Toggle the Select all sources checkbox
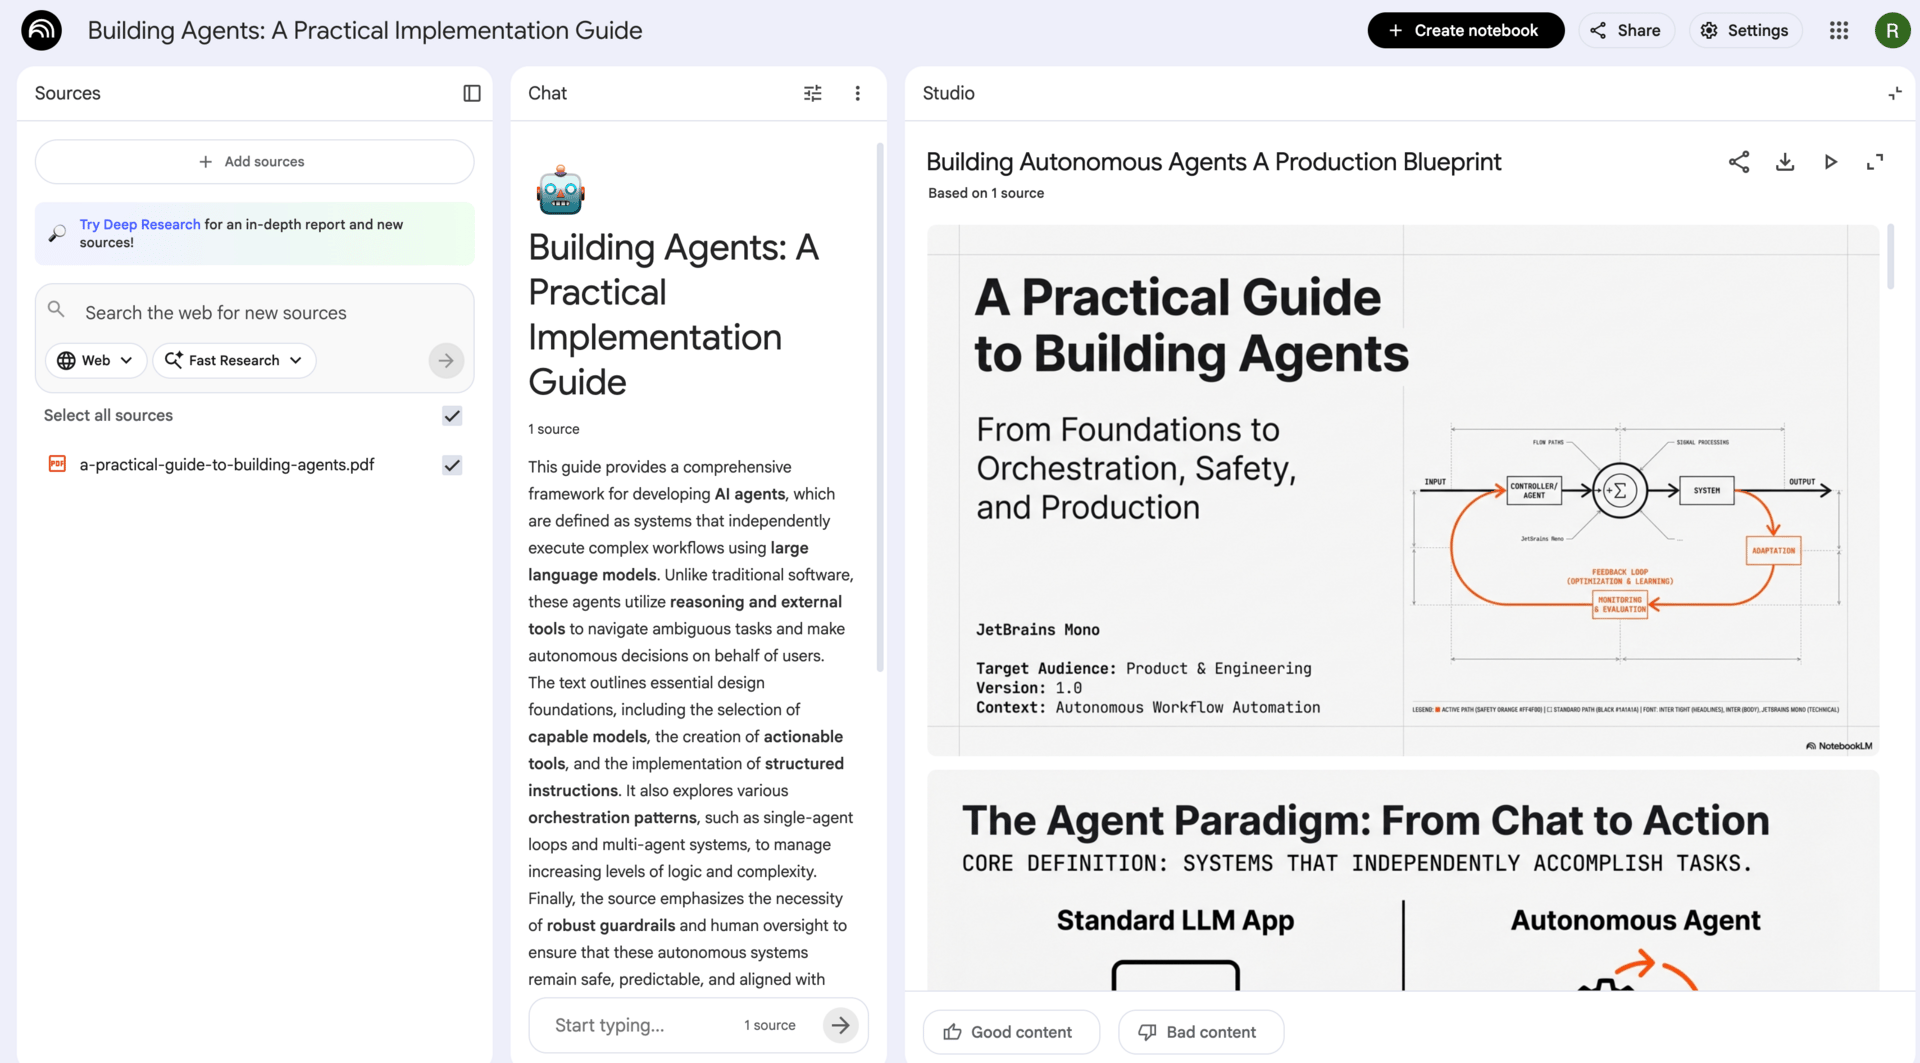1920x1063 pixels. 452,416
